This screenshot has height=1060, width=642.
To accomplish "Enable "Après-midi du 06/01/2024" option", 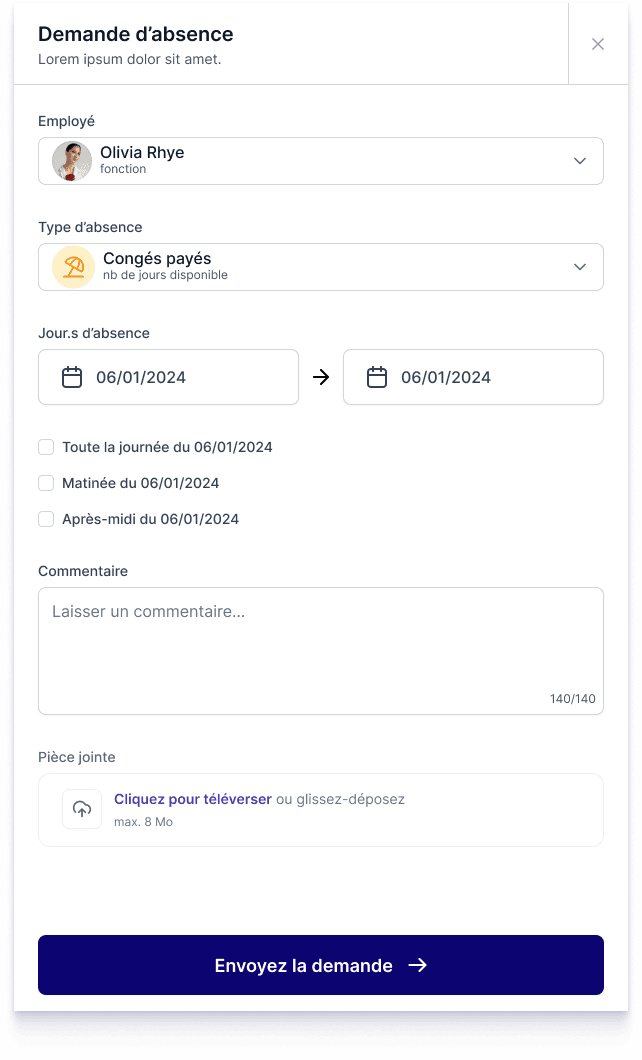I will (46, 519).
